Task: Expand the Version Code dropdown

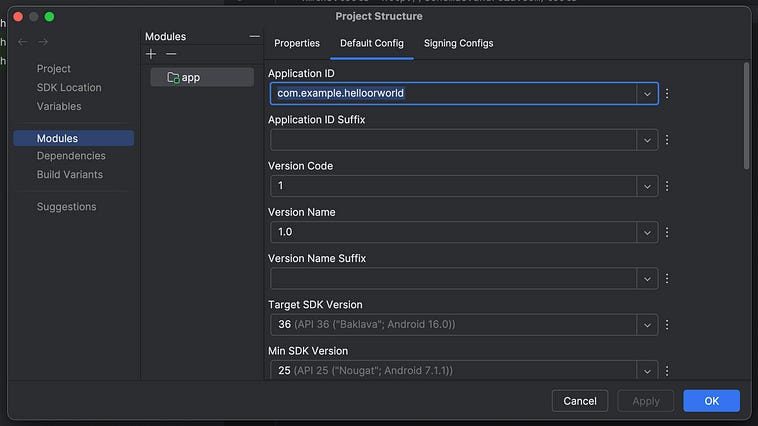Action: pos(647,186)
